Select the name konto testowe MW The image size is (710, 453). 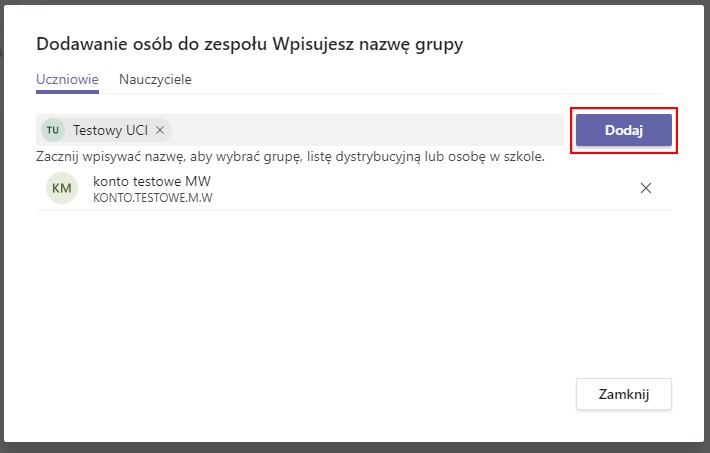(x=152, y=181)
